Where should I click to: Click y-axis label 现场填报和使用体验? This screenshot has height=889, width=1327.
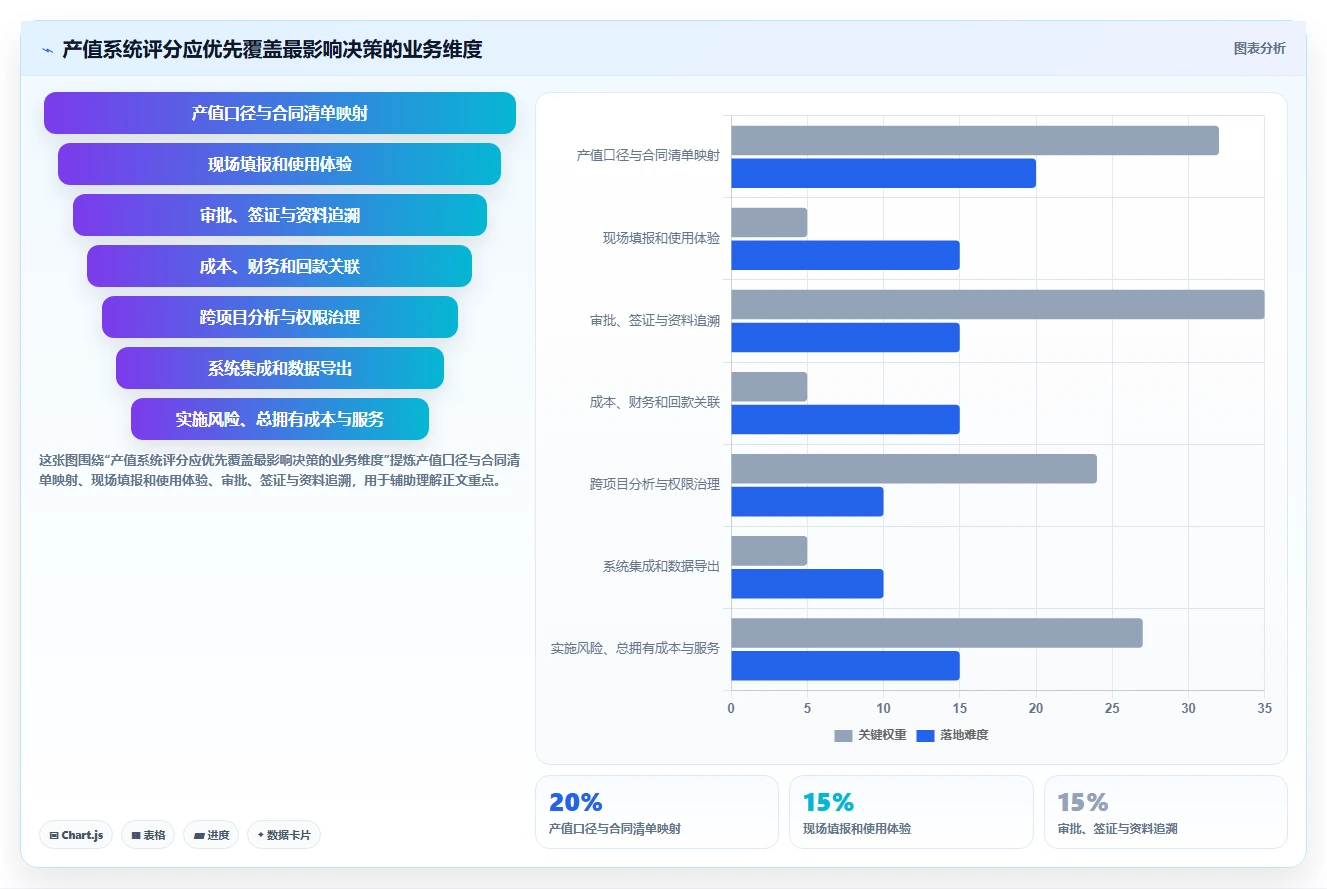661,238
